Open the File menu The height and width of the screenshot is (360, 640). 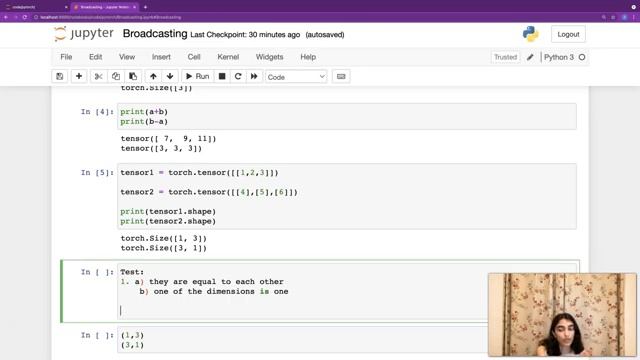(x=66, y=57)
